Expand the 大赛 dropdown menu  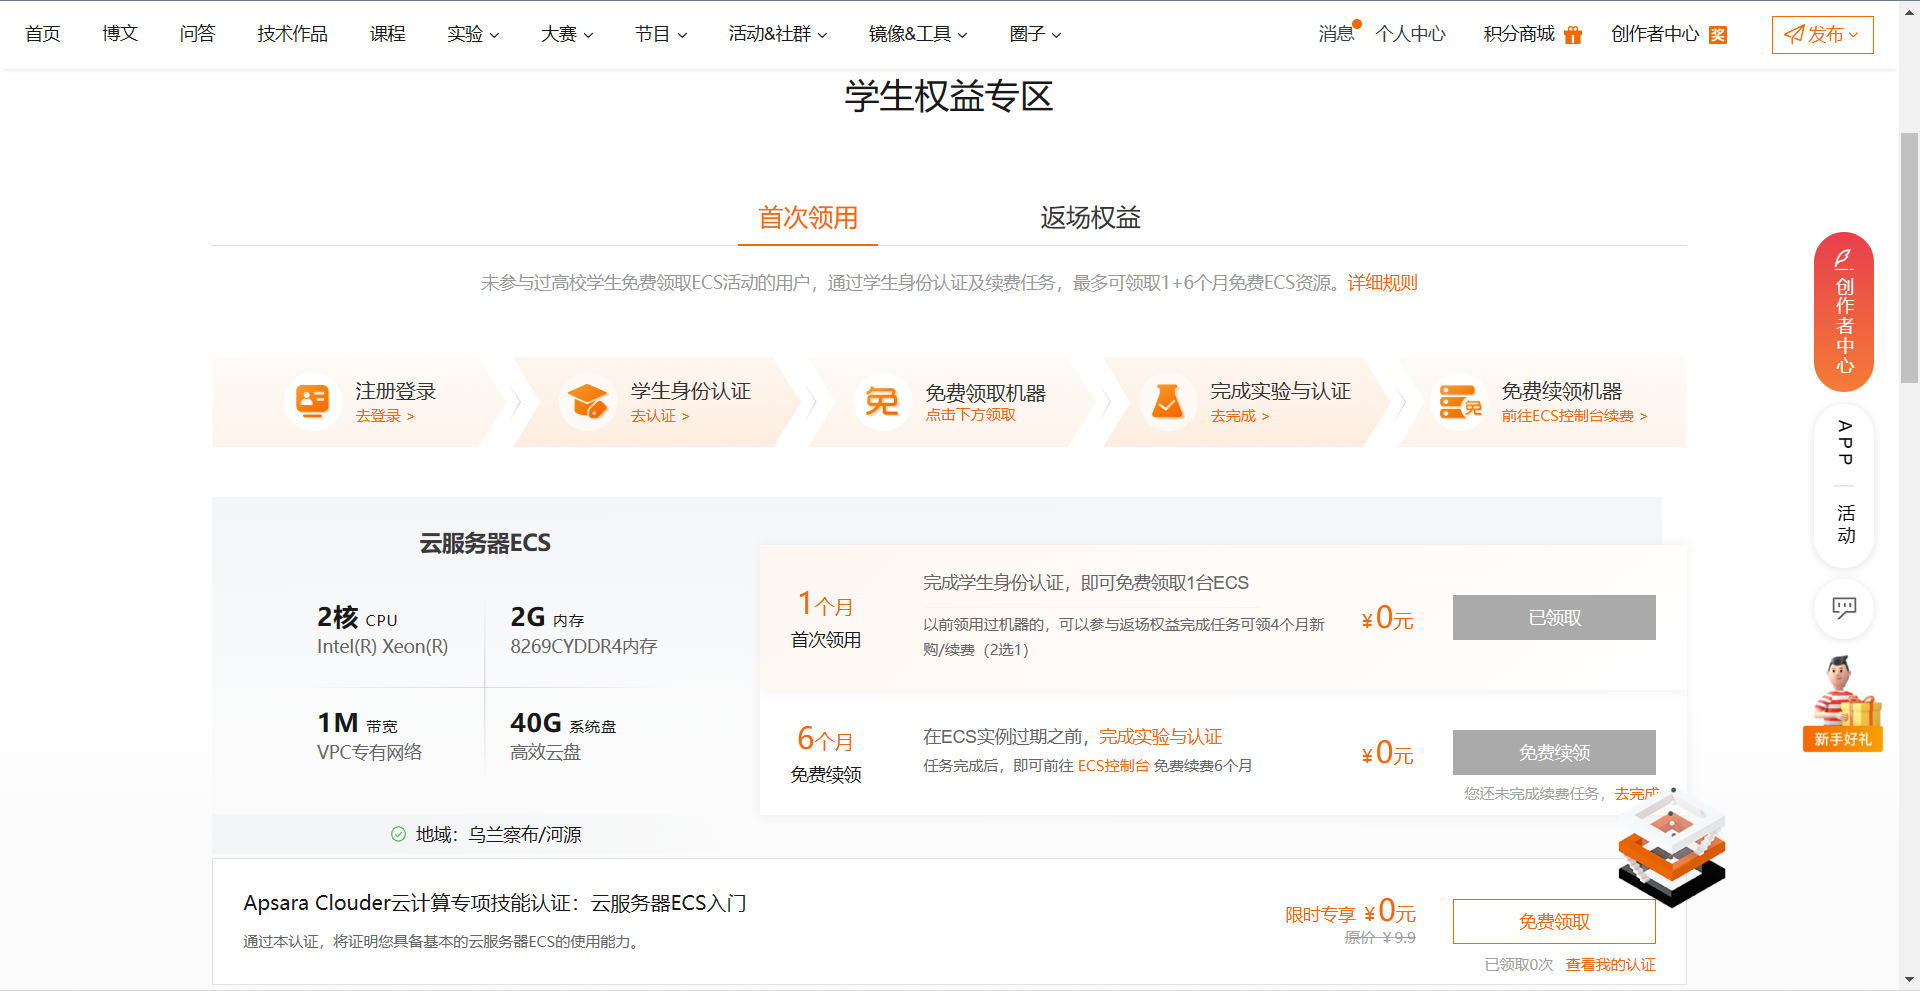(x=567, y=34)
